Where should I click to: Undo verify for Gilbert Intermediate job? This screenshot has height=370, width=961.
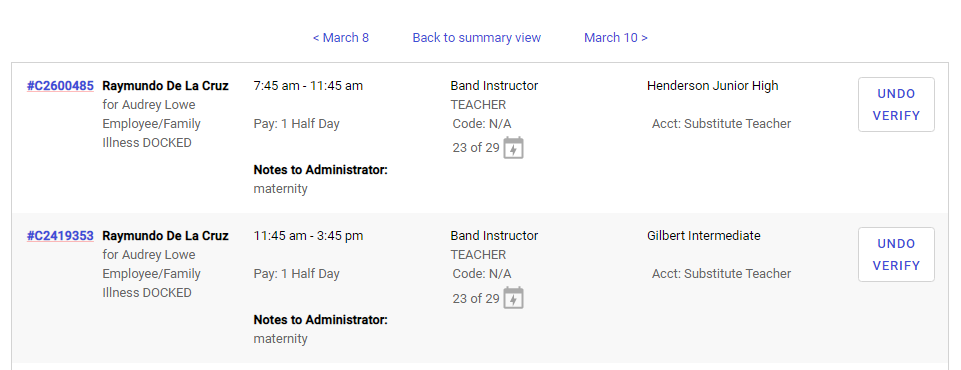pos(896,254)
